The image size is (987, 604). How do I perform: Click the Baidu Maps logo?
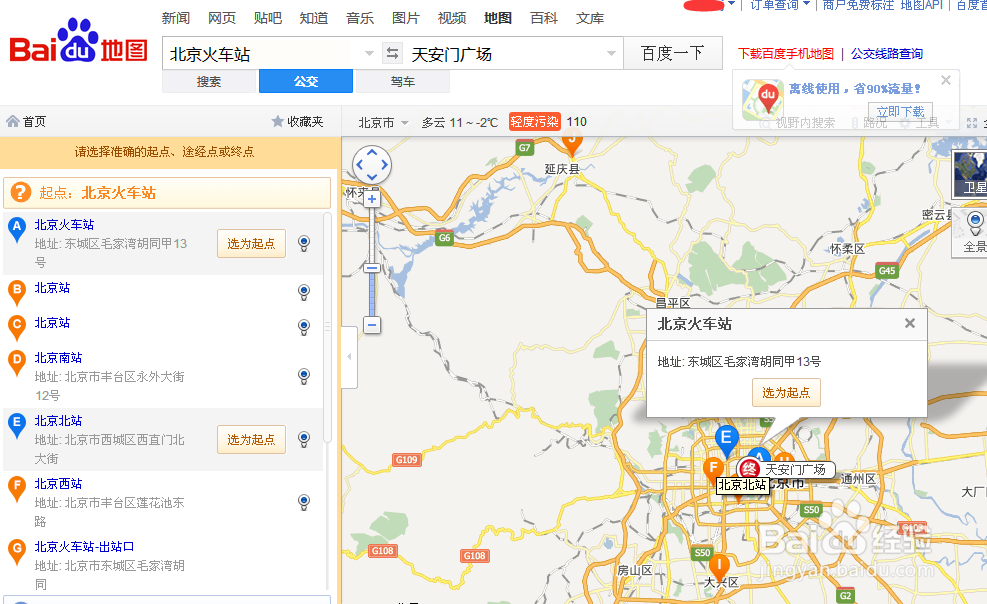click(x=78, y=42)
